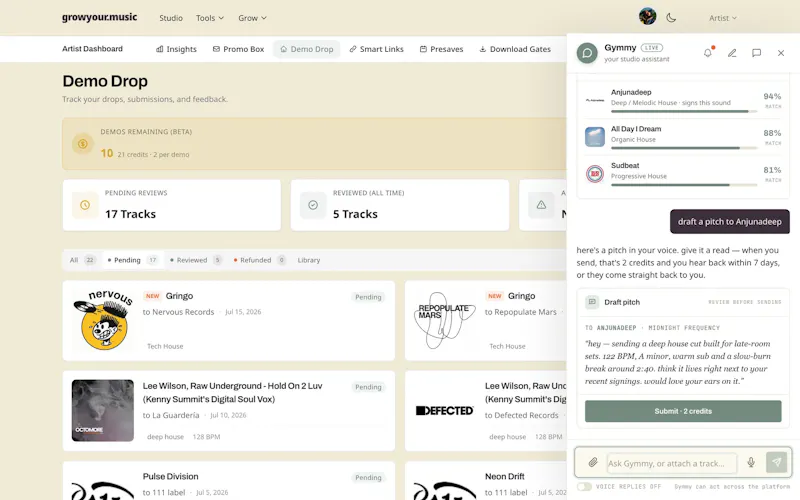Select the Refunded filter tab

(259, 260)
